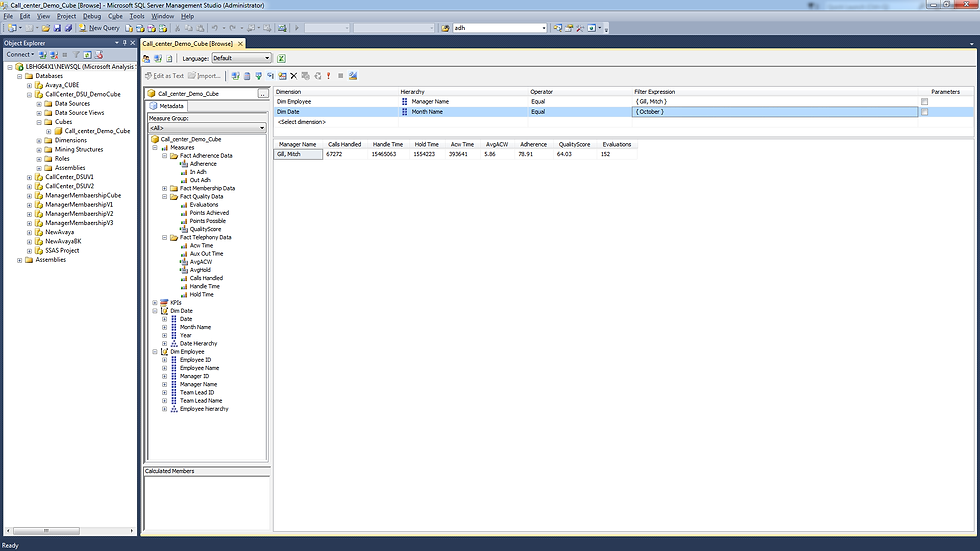
Task: Select Employee Hierarchy in Dim Employee
Action: click(x=204, y=409)
